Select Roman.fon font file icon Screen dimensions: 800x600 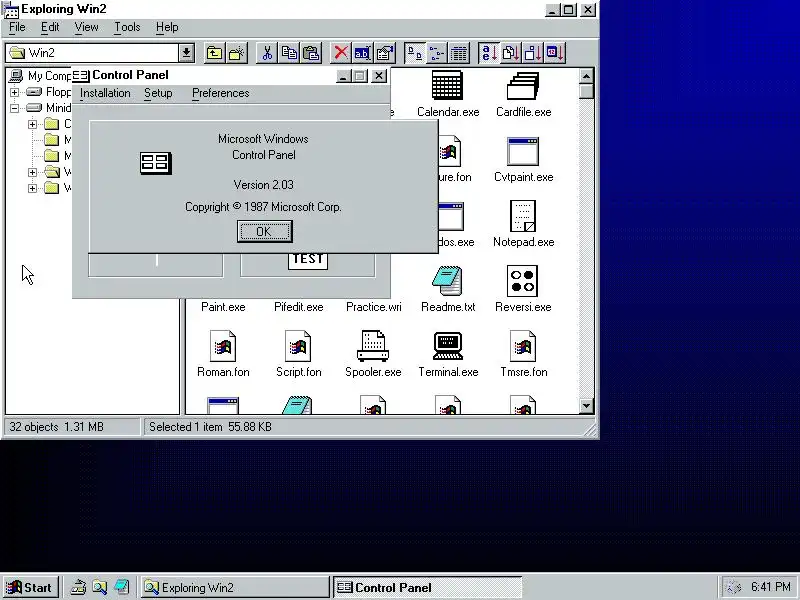coord(223,346)
